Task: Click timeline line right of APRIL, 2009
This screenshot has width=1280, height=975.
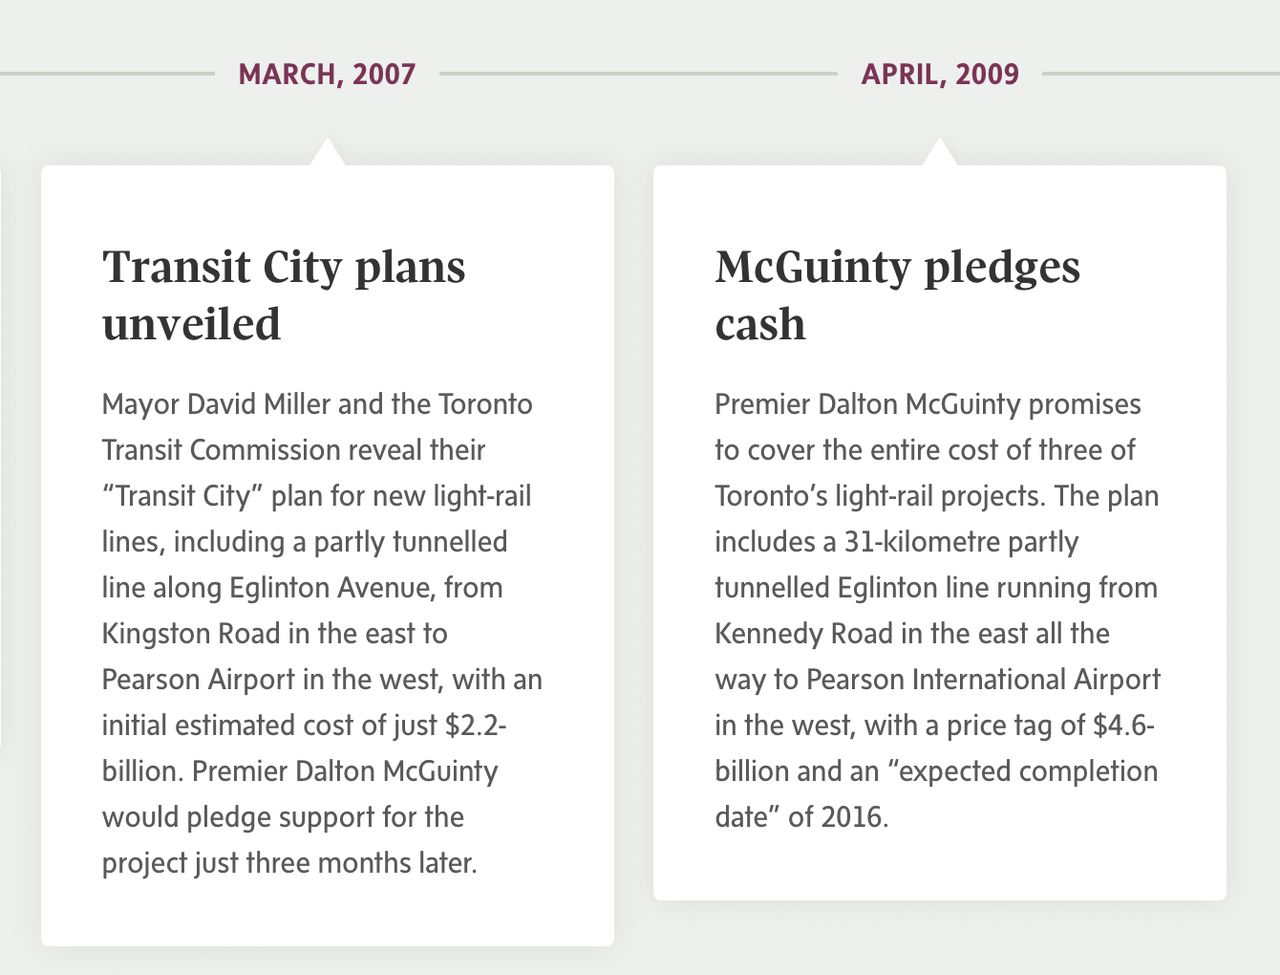Action: pyautogui.click(x=1160, y=73)
